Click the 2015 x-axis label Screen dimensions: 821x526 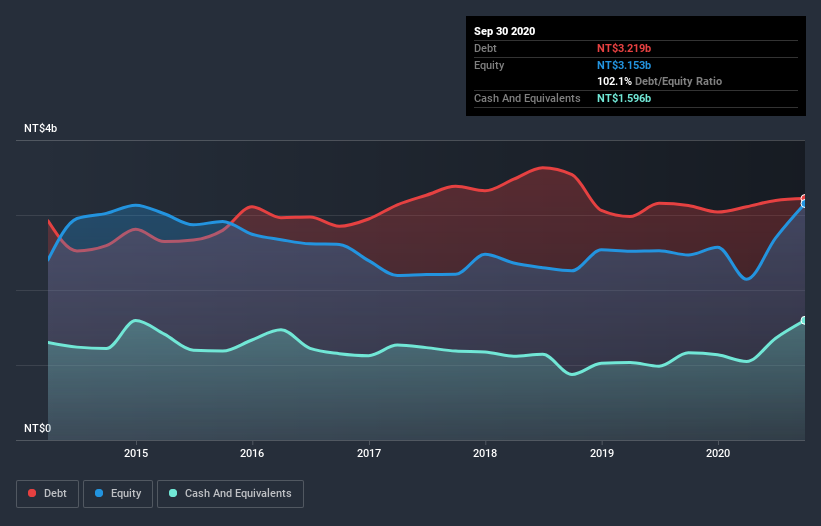(x=136, y=453)
